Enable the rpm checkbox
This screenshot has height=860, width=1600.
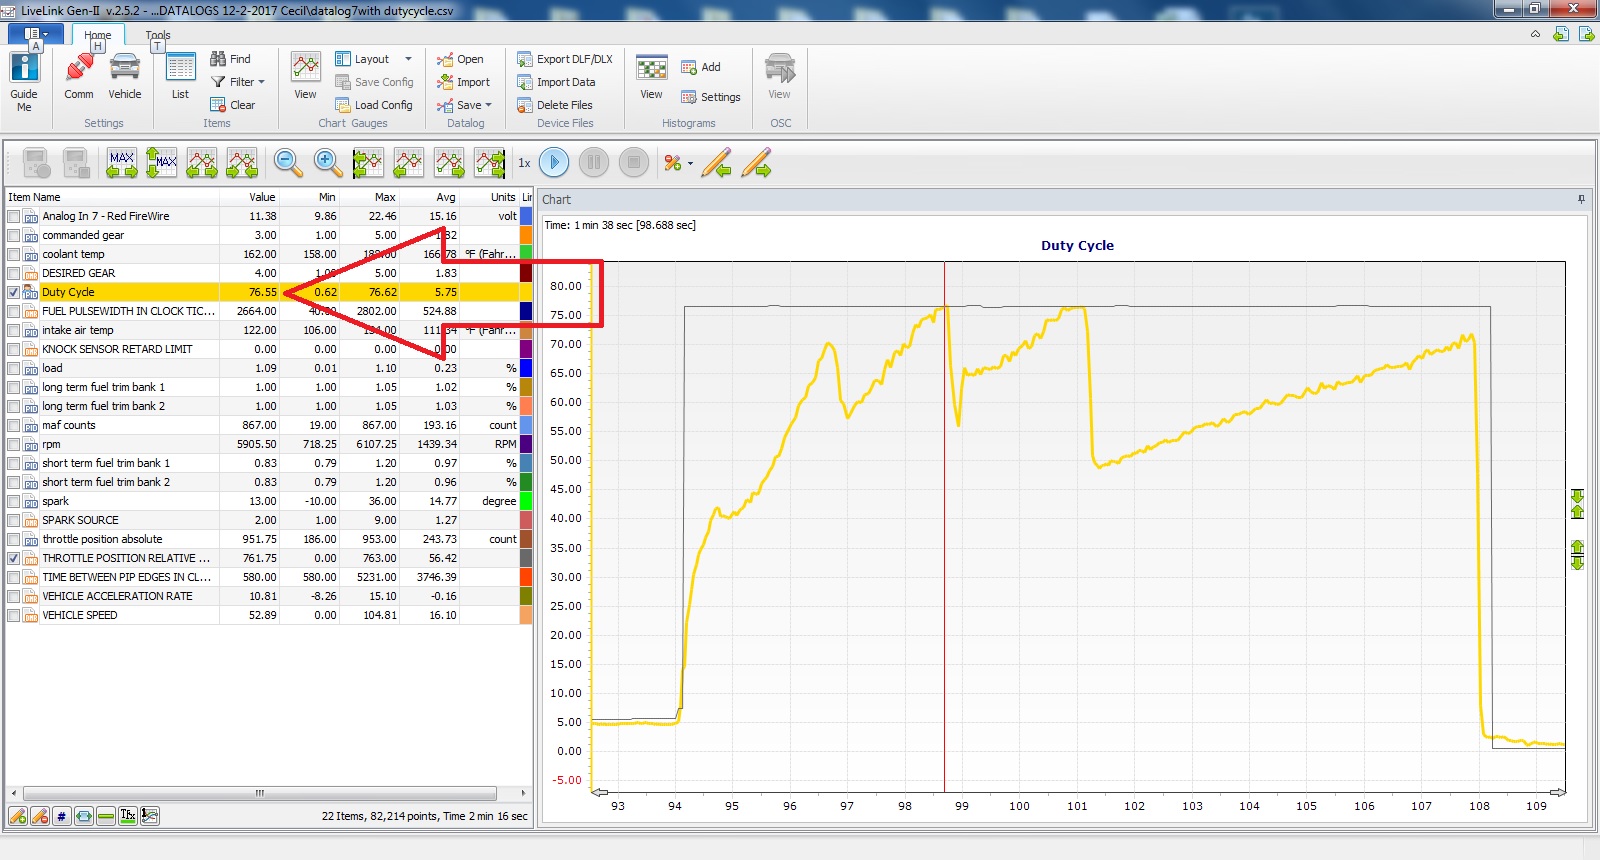pos(14,445)
